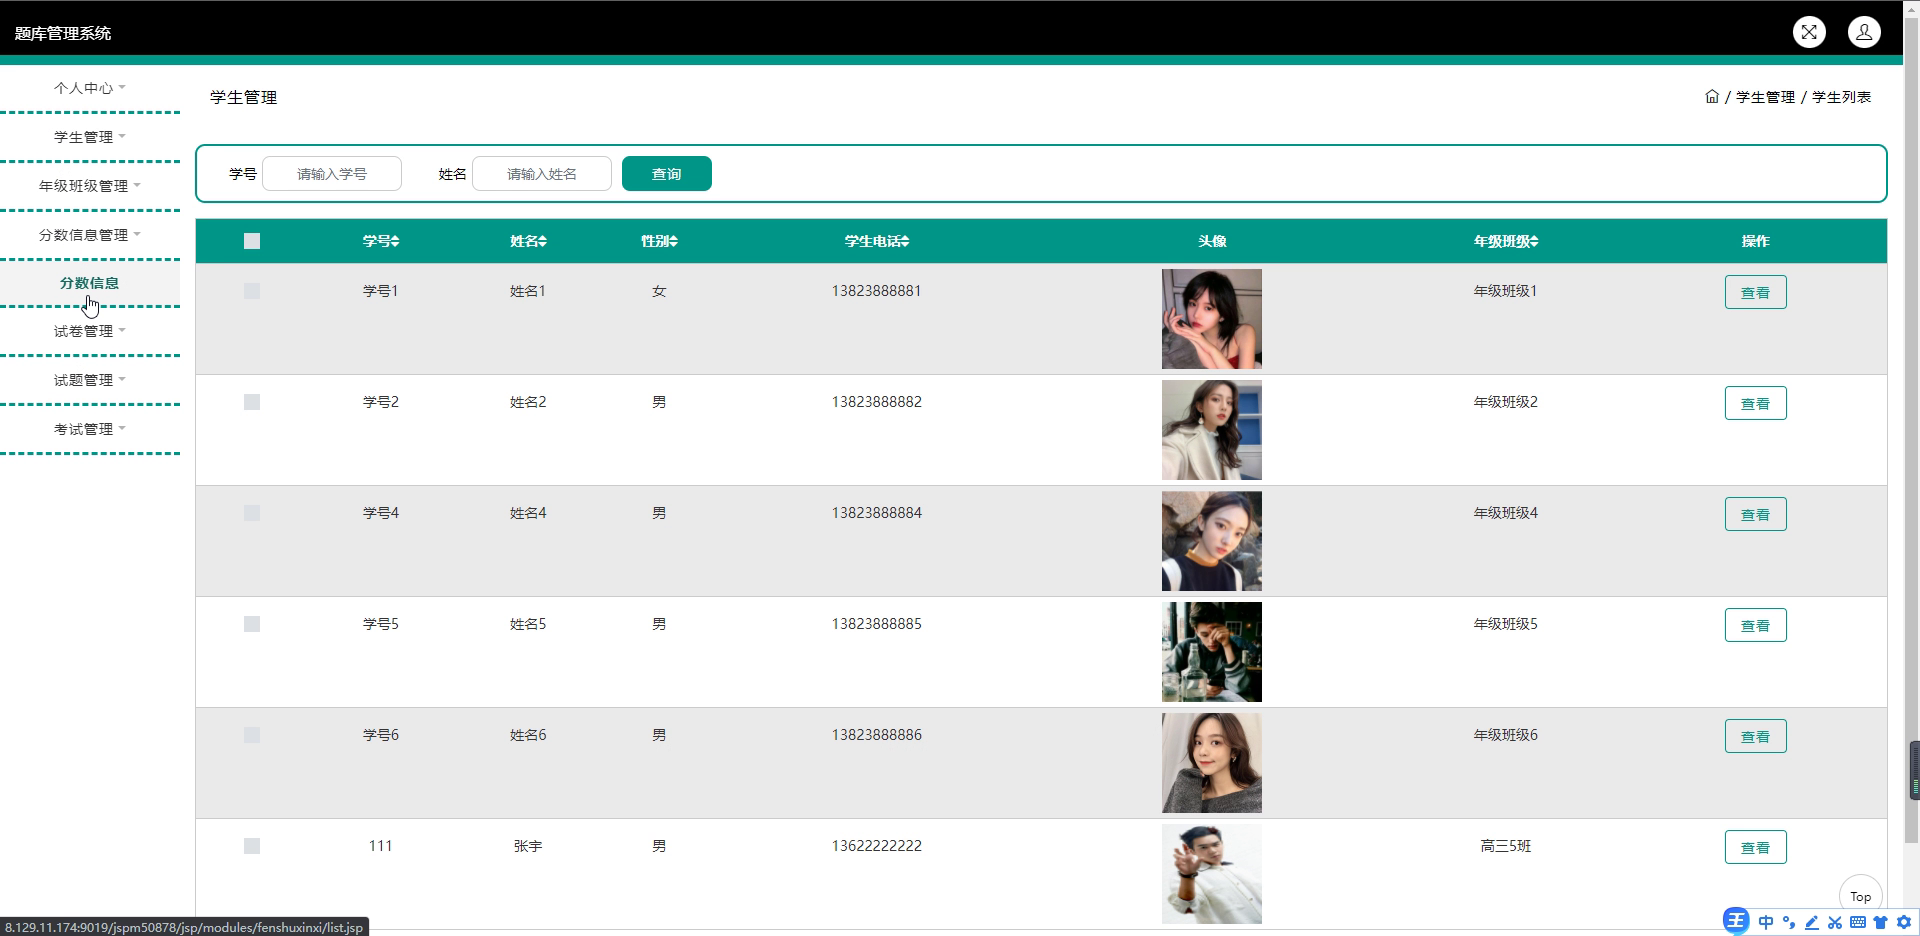This screenshot has height=936, width=1920.
Task: Click 查看 button for 学号6
Action: (x=1755, y=736)
